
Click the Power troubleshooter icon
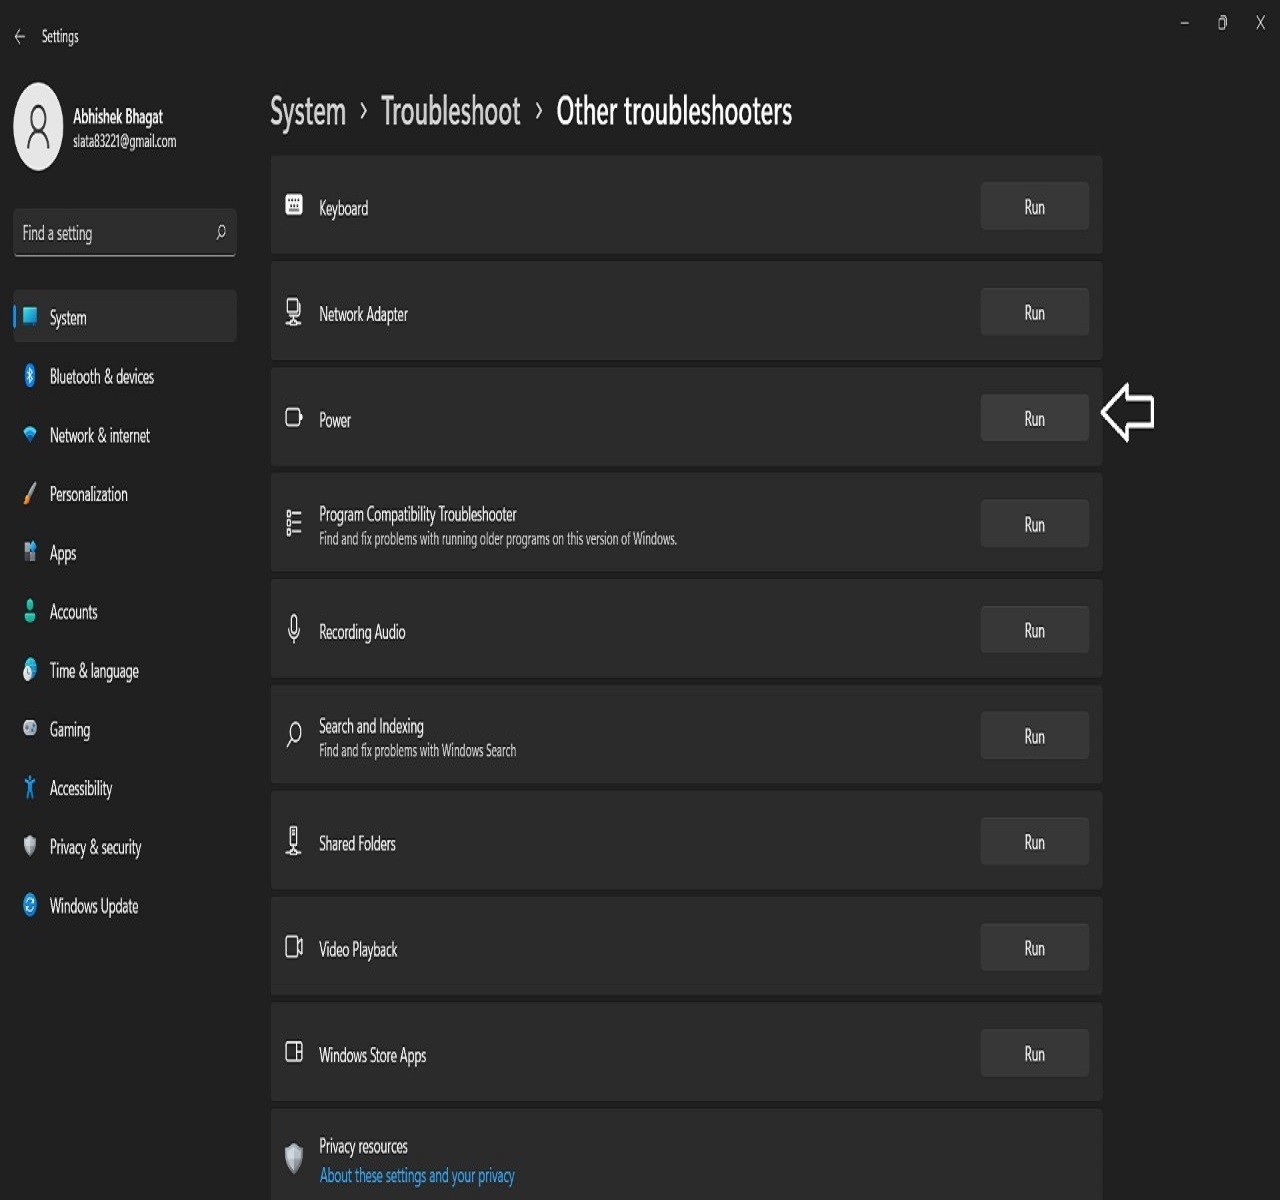294,417
